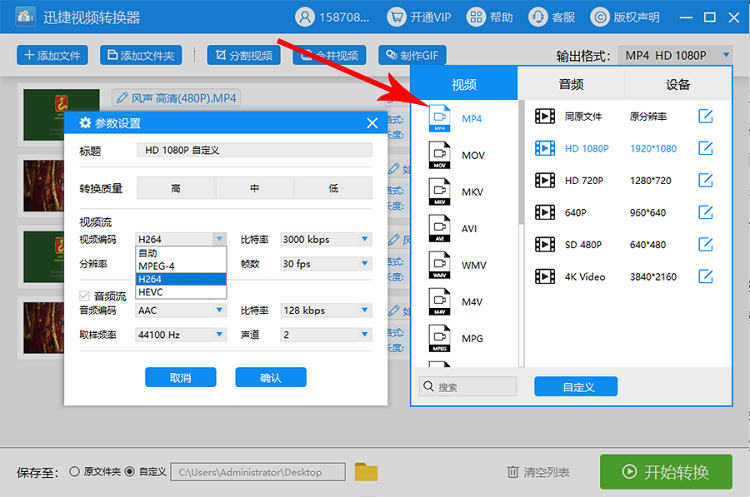
Task: Click the format list vertical scrollbar
Action: click(x=521, y=163)
